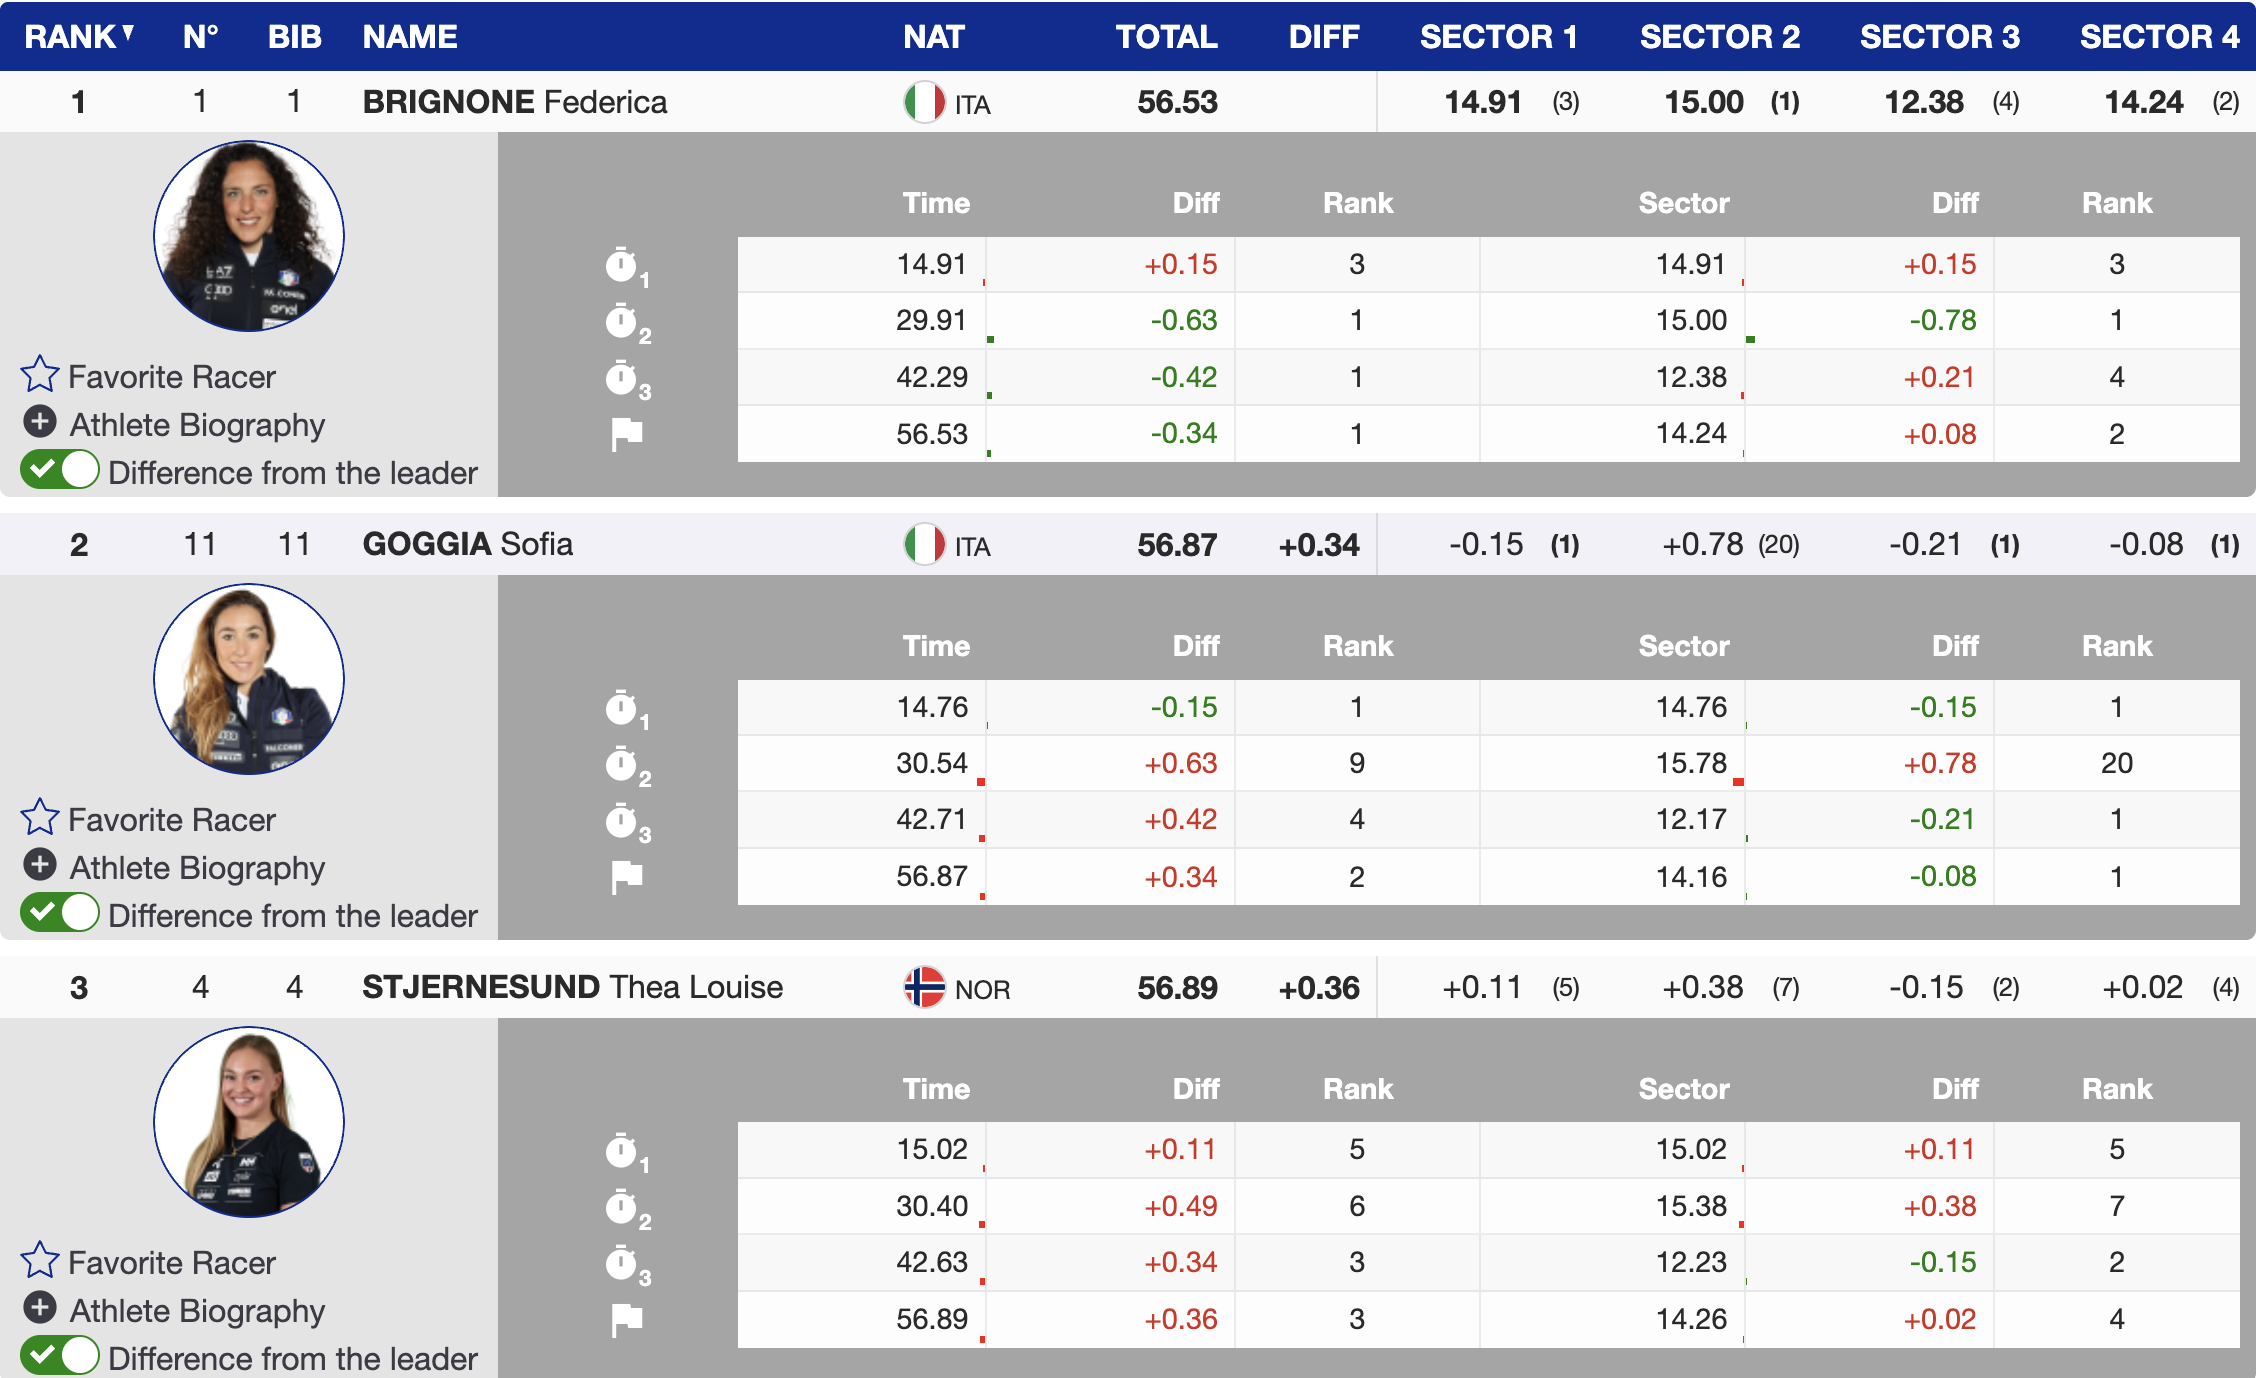The height and width of the screenshot is (1378, 2256).
Task: Expand Goggia's Athlete Biography section
Action: pos(40,865)
